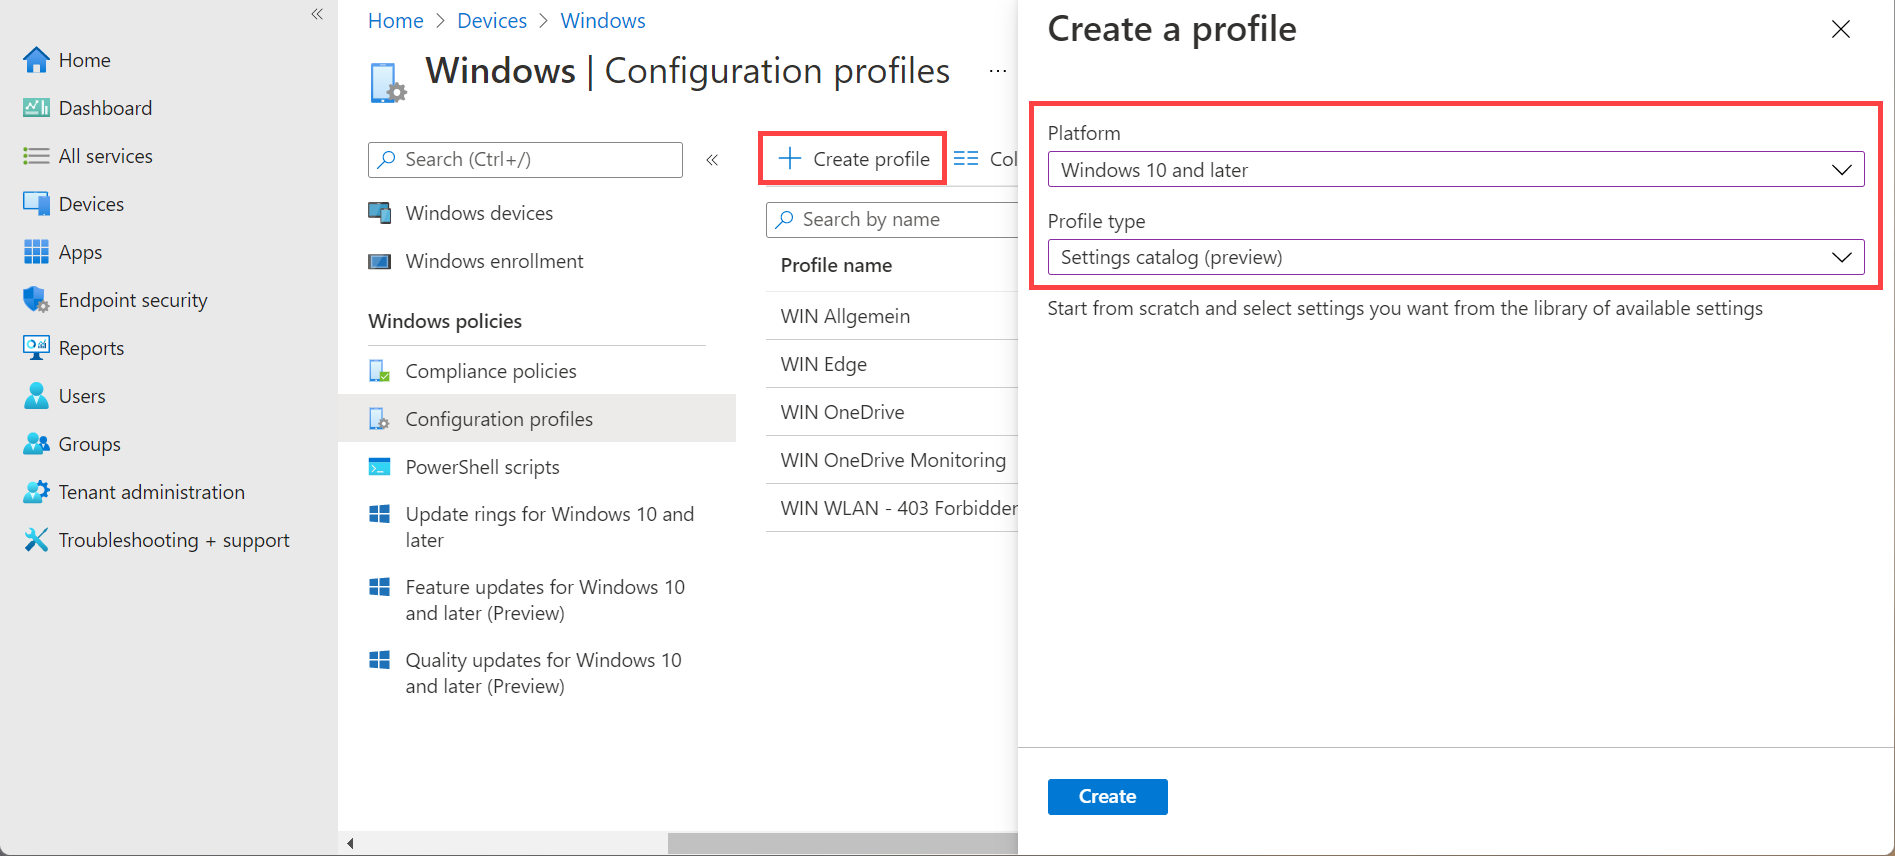
Task: Click the Quality updates Windows logo icon
Action: 379,660
